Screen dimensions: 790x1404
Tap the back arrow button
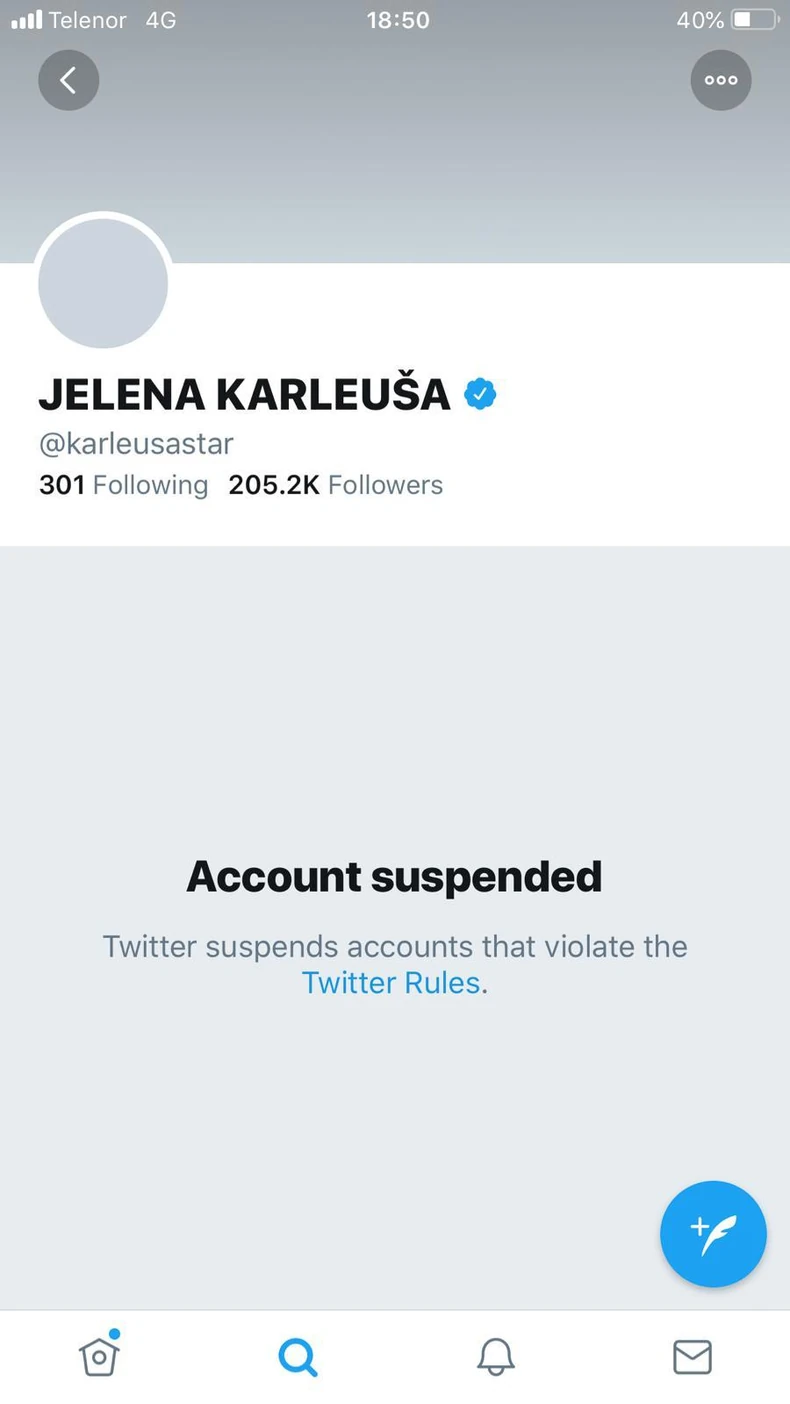pyautogui.click(x=68, y=80)
